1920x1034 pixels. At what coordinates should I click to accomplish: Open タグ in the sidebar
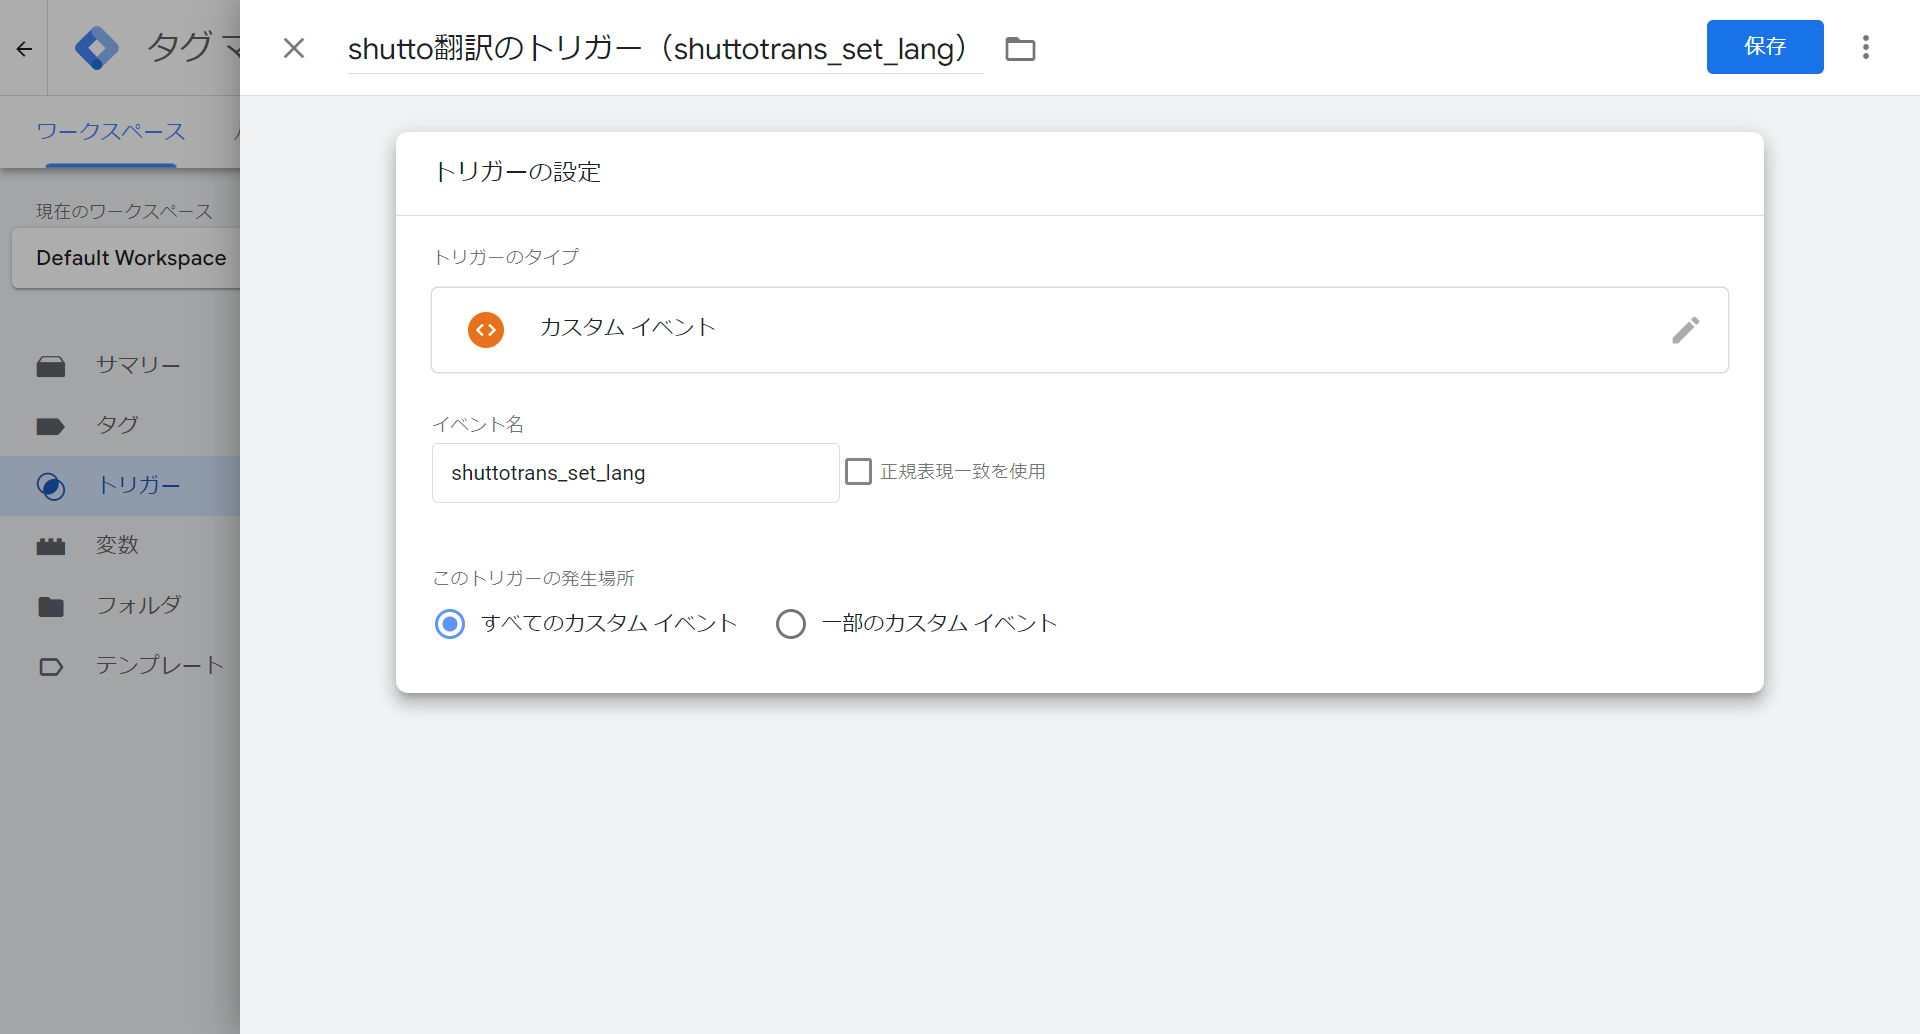coord(120,425)
